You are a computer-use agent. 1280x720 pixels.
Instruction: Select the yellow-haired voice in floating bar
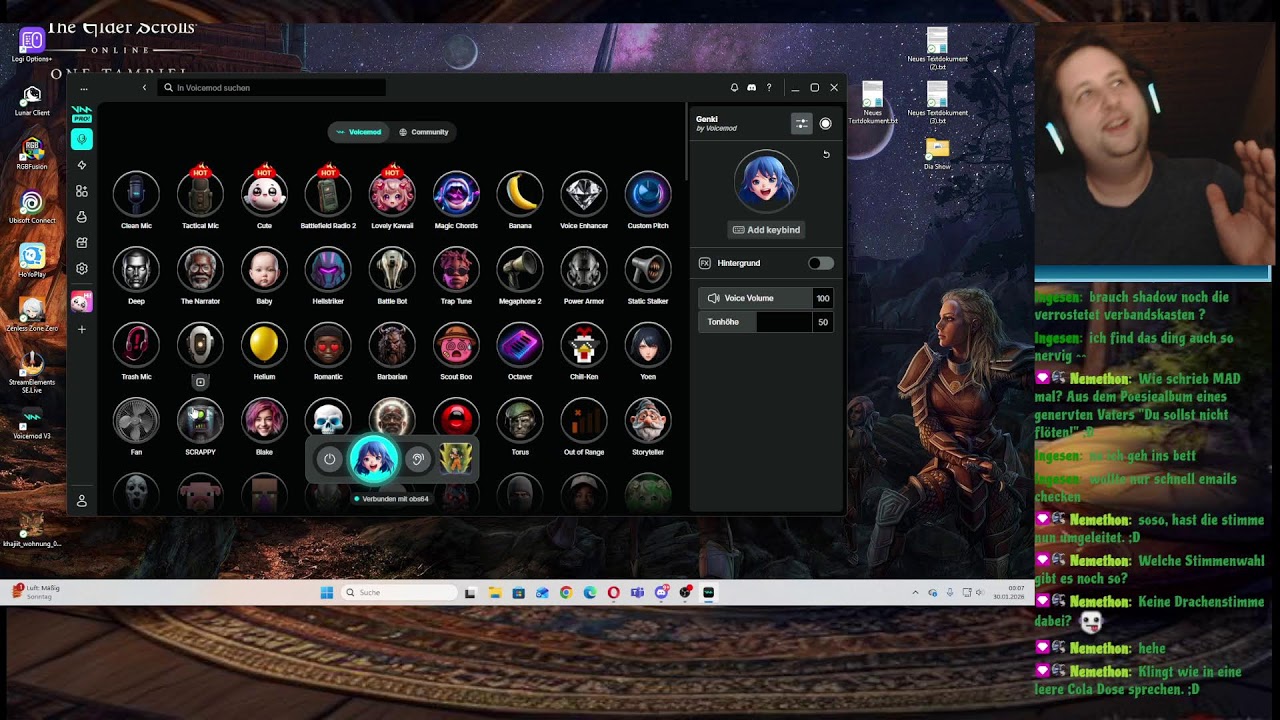[456, 459]
